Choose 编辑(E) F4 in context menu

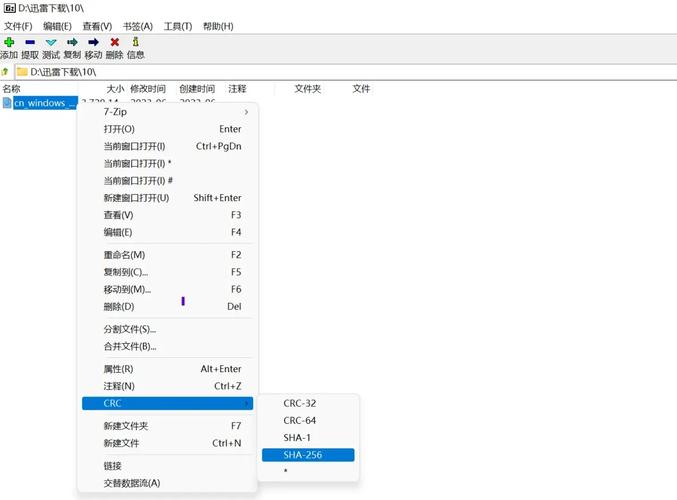(x=168, y=232)
